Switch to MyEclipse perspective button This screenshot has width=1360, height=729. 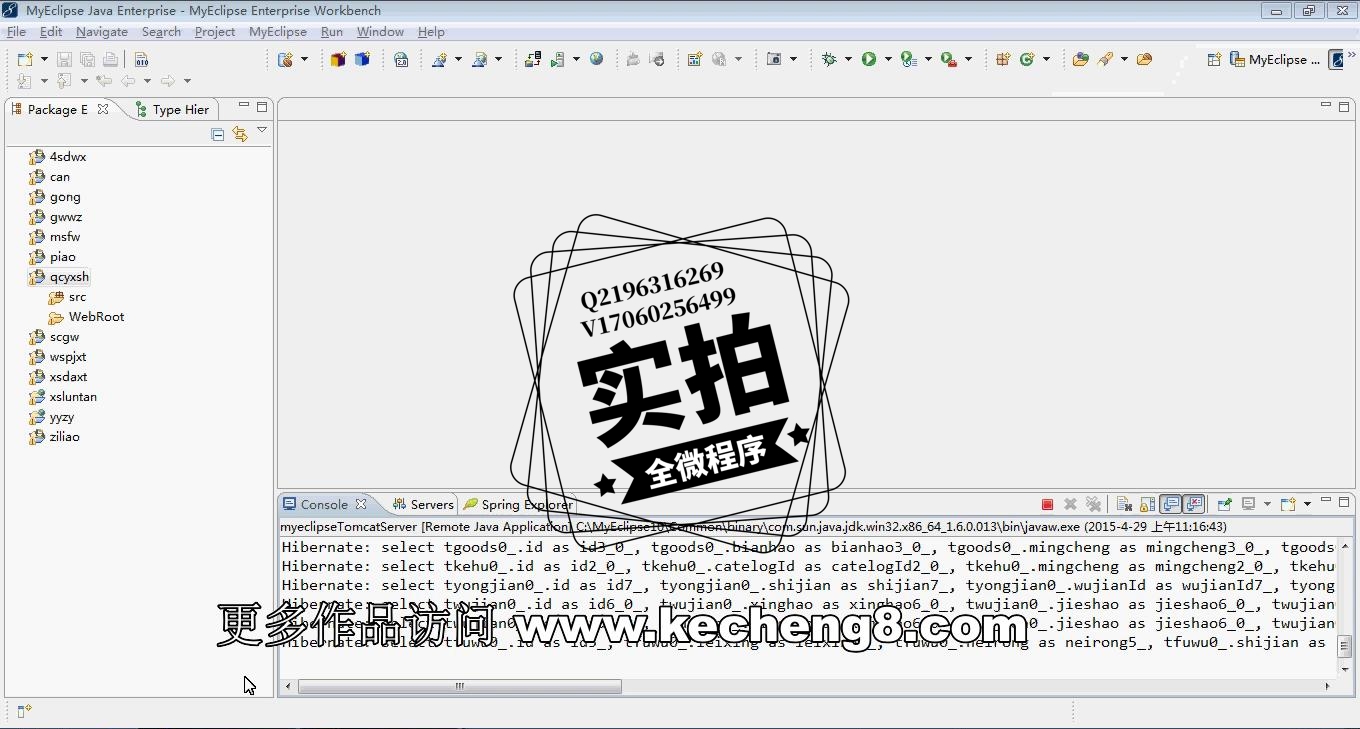(x=1277, y=59)
